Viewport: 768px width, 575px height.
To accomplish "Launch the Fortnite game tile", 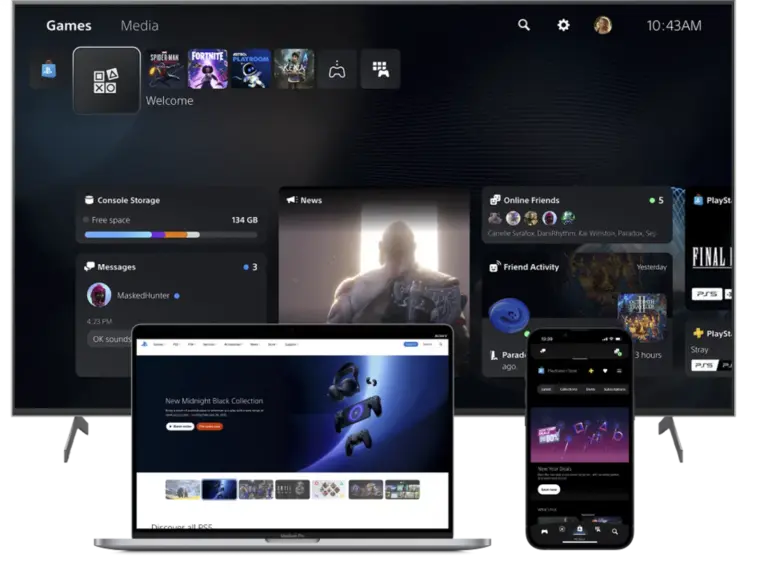I will coord(208,69).
